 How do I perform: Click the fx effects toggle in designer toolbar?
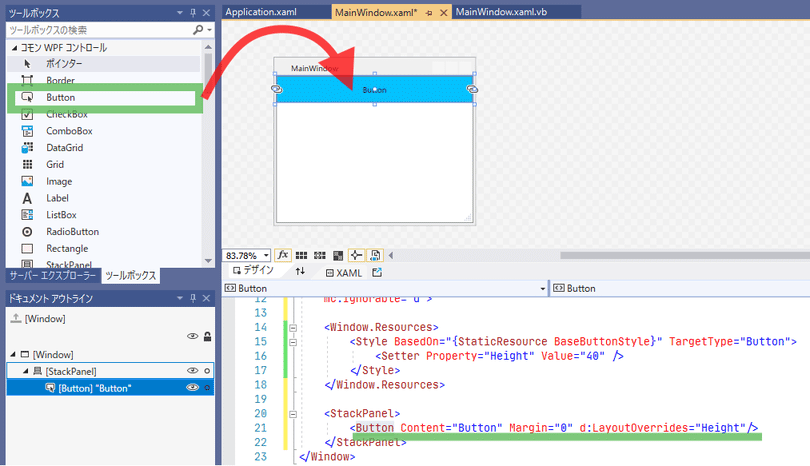click(283, 255)
